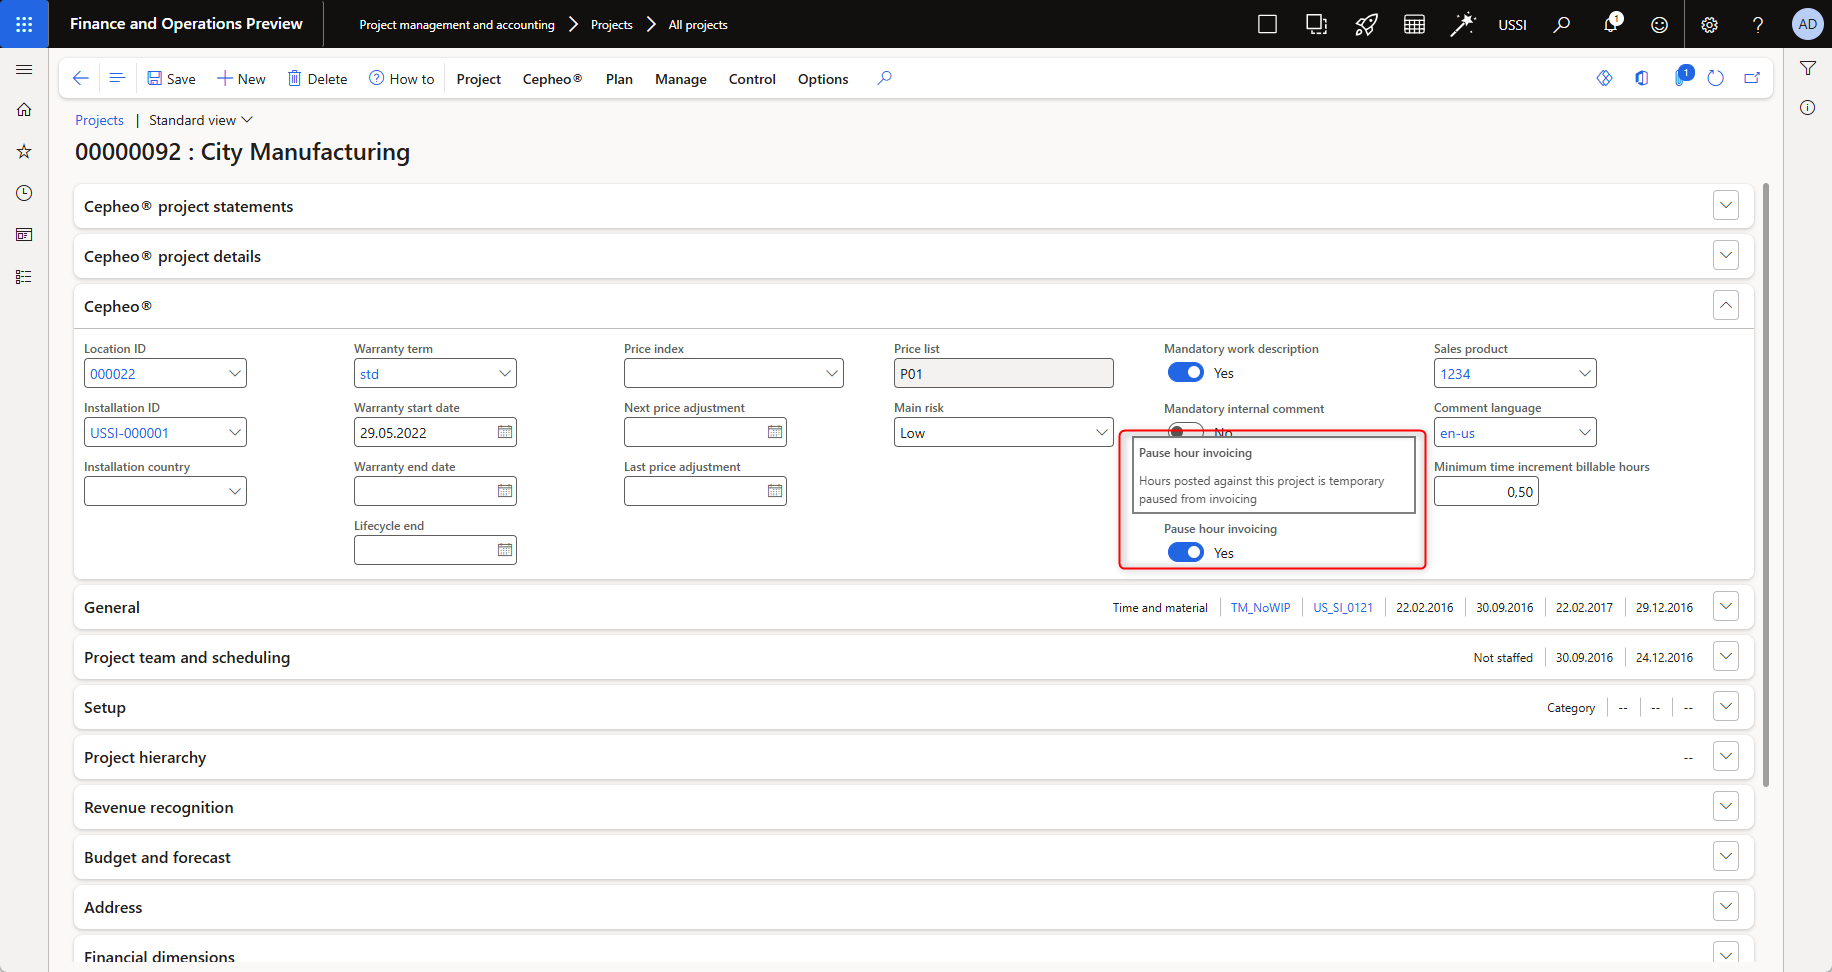This screenshot has height=972, width=1832.
Task: Open the notifications bell icon
Action: (1610, 24)
